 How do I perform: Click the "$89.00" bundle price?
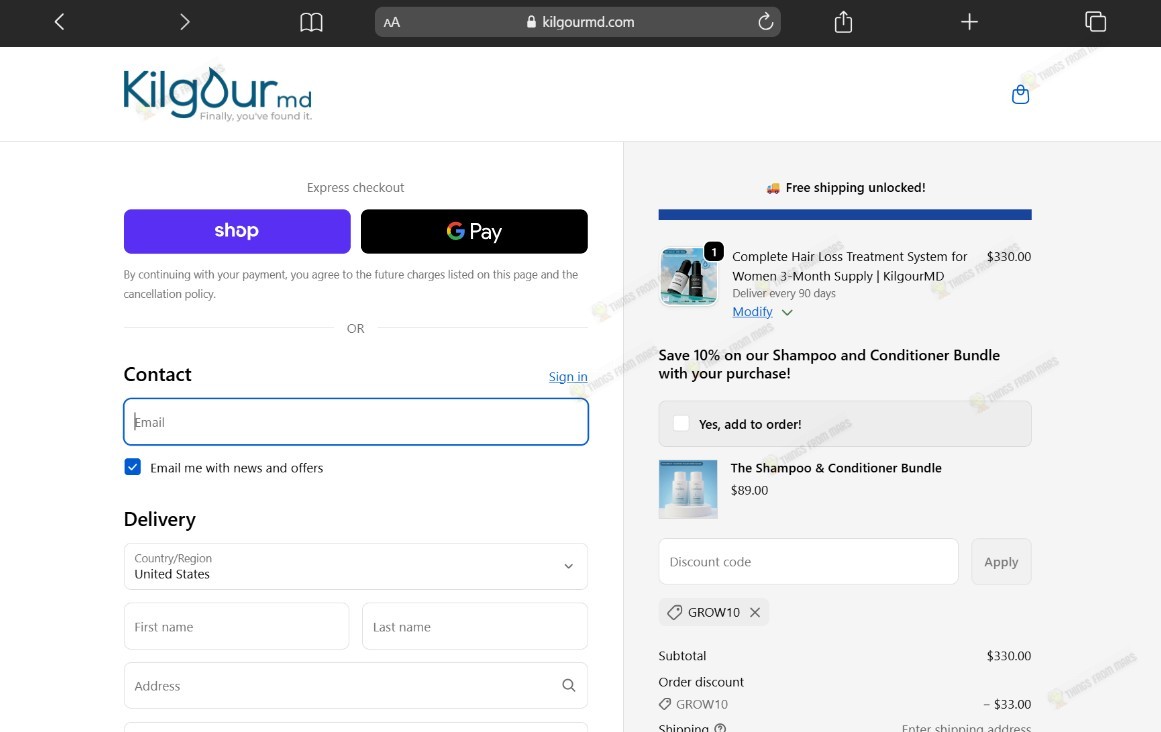(x=749, y=490)
